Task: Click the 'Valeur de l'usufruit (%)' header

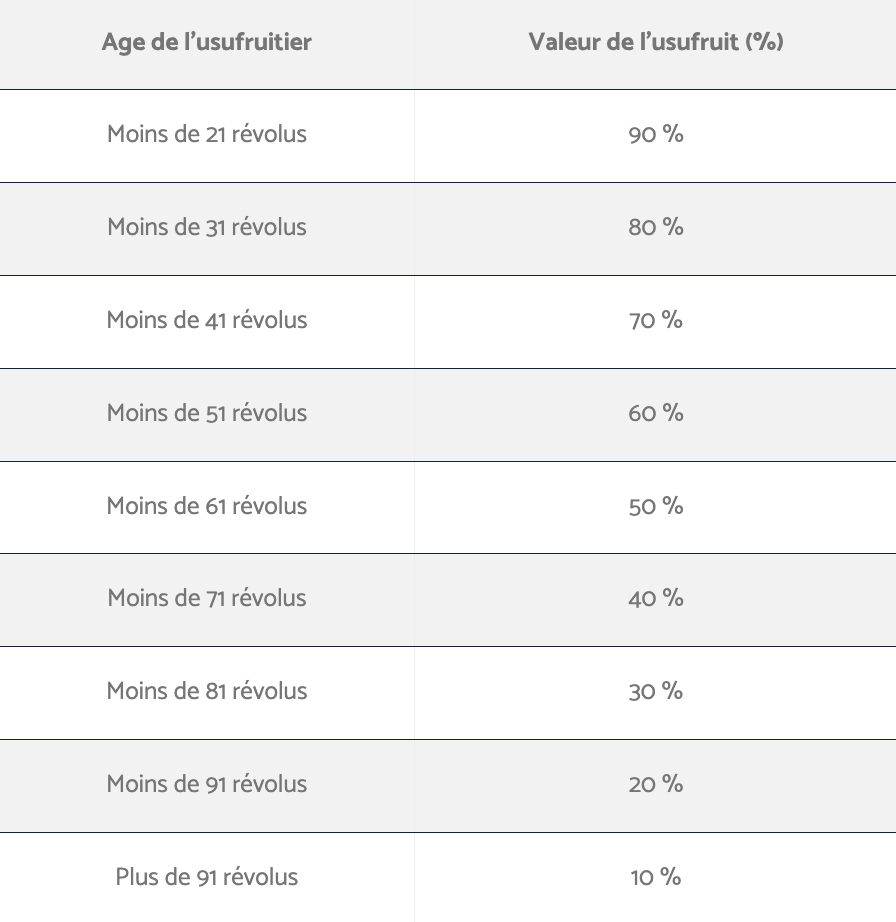Action: point(656,42)
